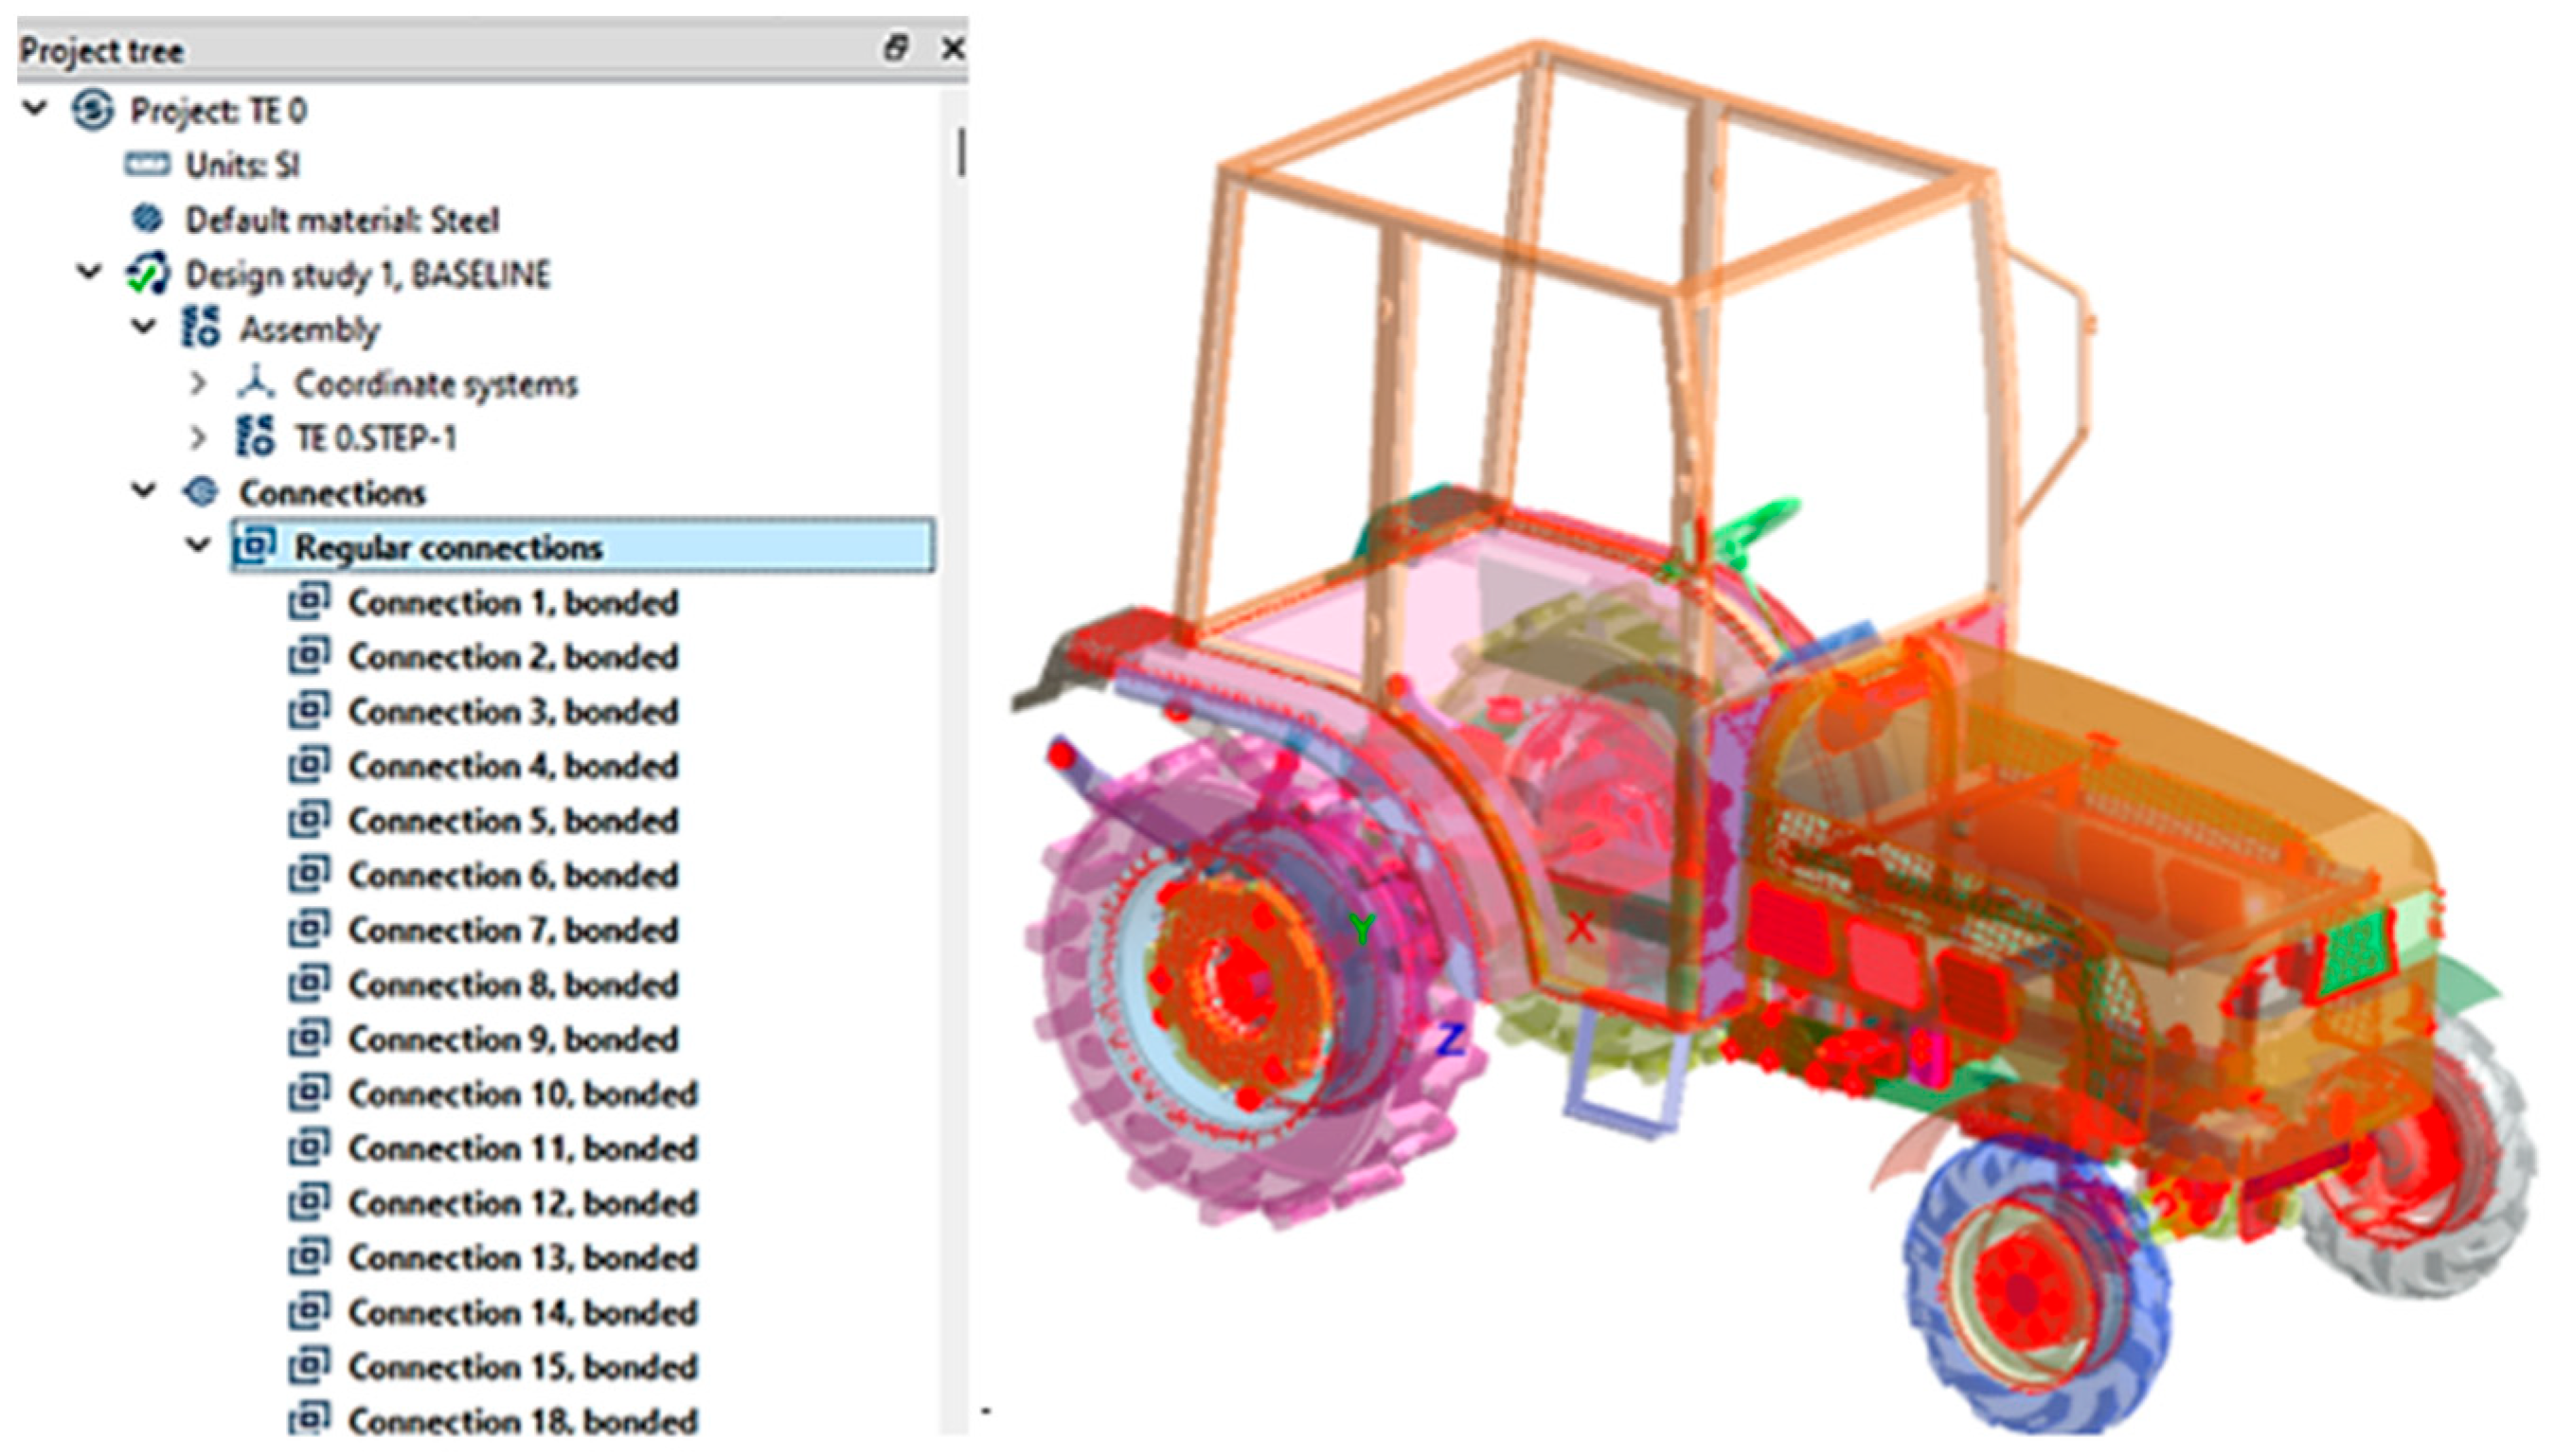
Task: Select 'Regular connections' highlighted row
Action: [583, 546]
